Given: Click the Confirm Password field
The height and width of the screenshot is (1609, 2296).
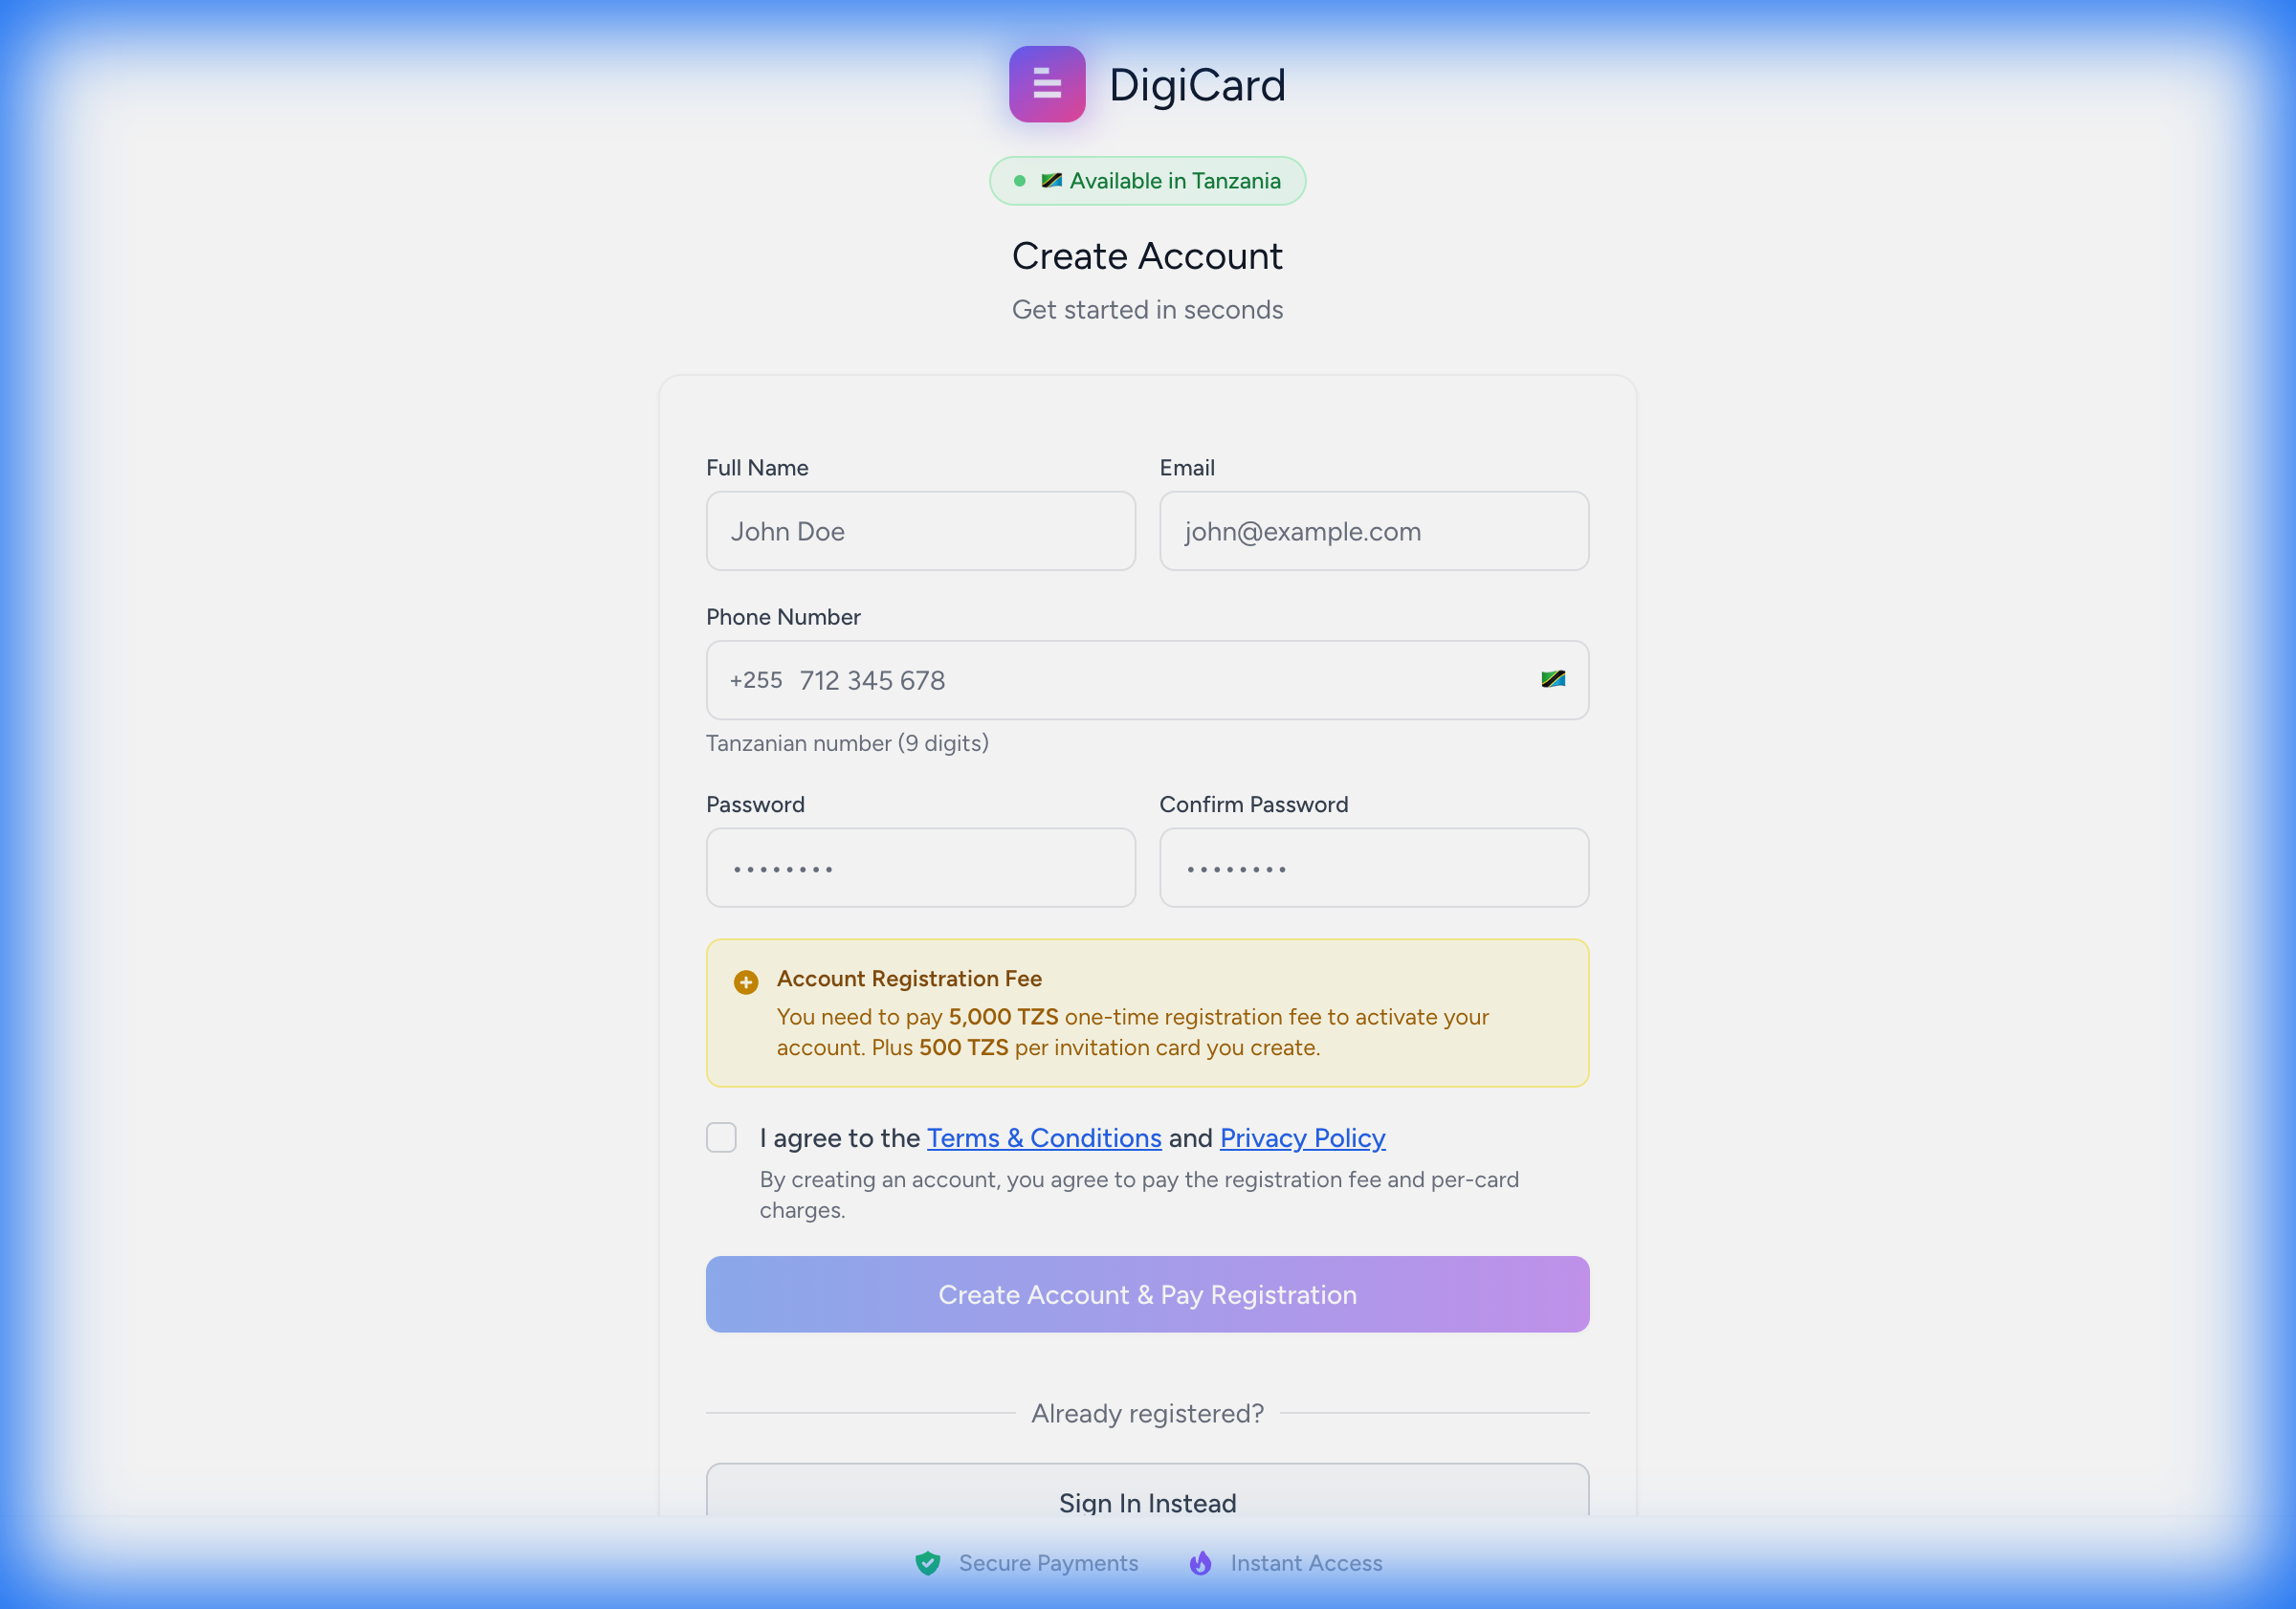Looking at the screenshot, I should [x=1373, y=868].
